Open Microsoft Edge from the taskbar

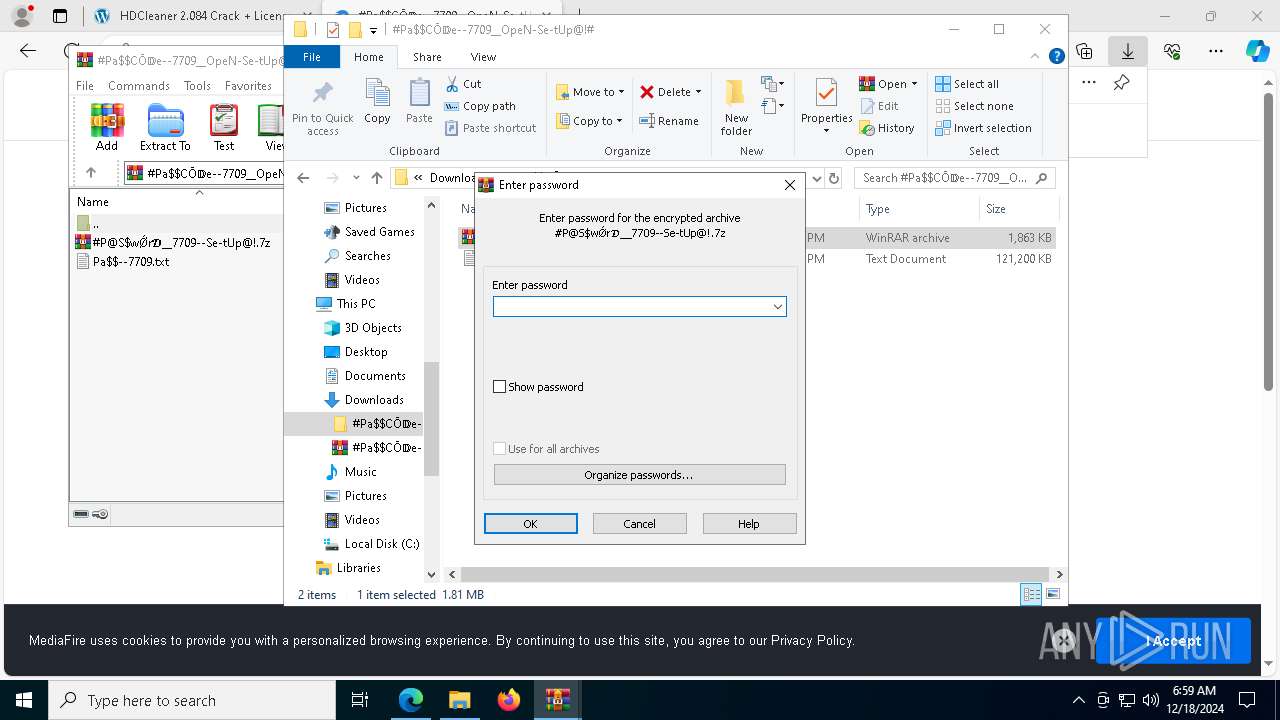click(x=411, y=700)
